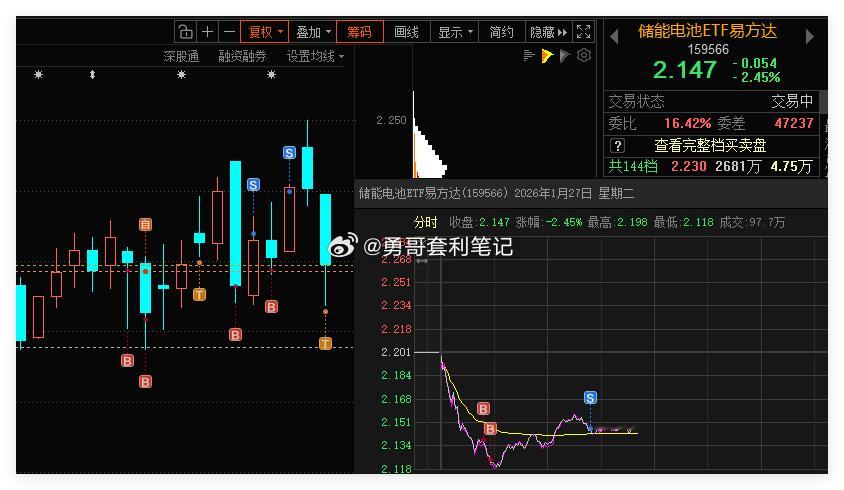
Task: Click the gray flame chip icon
Action: tap(565, 55)
